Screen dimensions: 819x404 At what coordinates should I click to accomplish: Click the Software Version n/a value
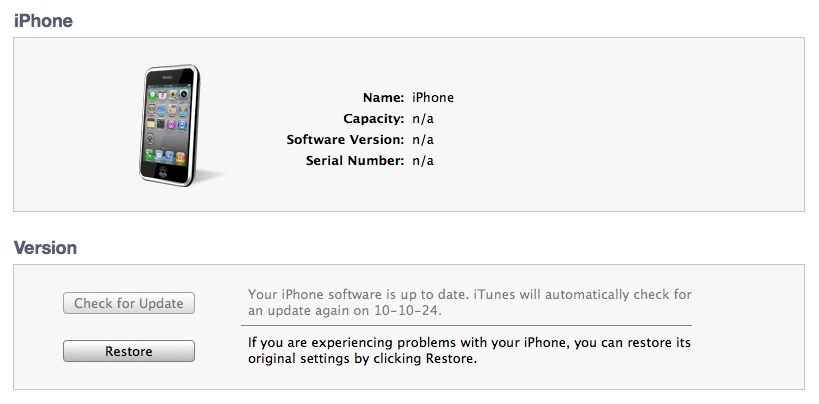coord(423,140)
